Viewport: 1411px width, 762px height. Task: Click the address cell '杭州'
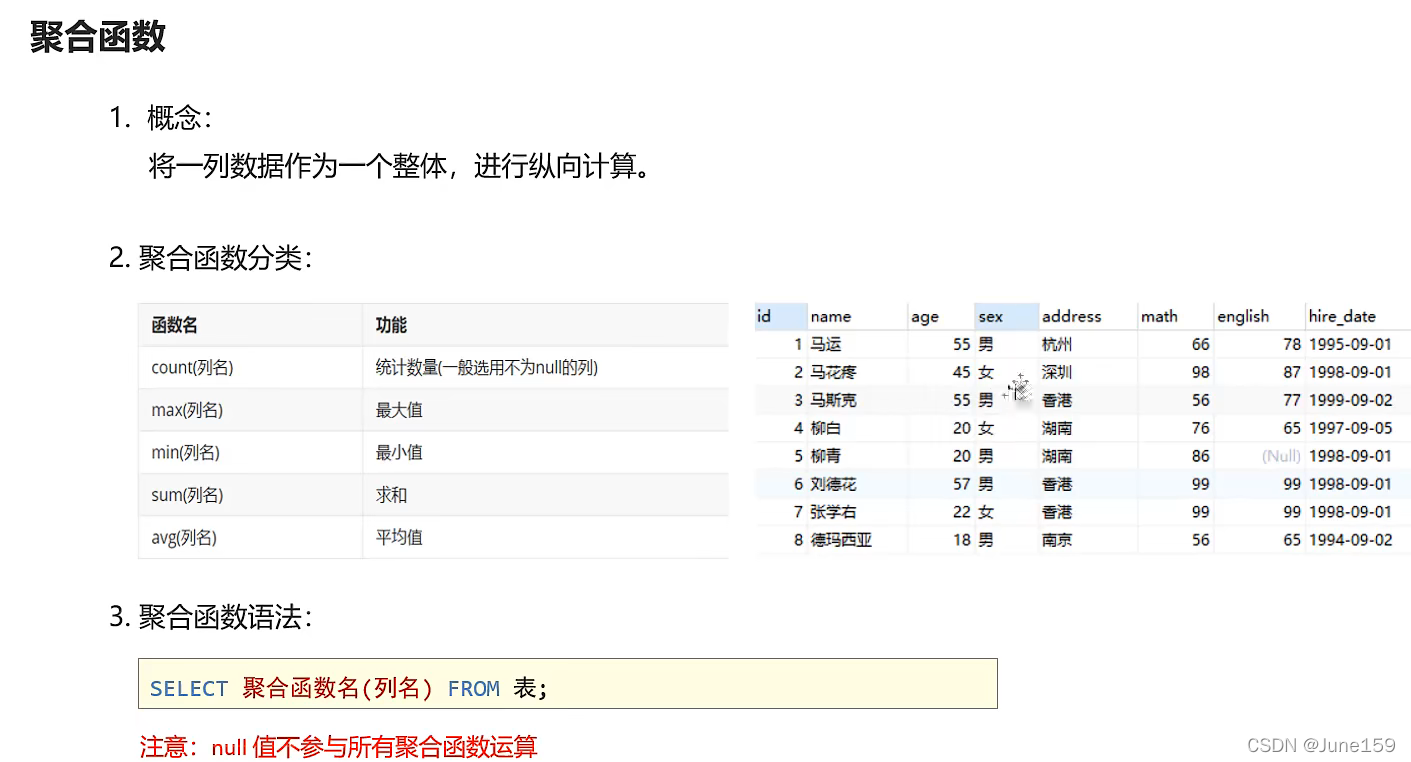[1056, 344]
